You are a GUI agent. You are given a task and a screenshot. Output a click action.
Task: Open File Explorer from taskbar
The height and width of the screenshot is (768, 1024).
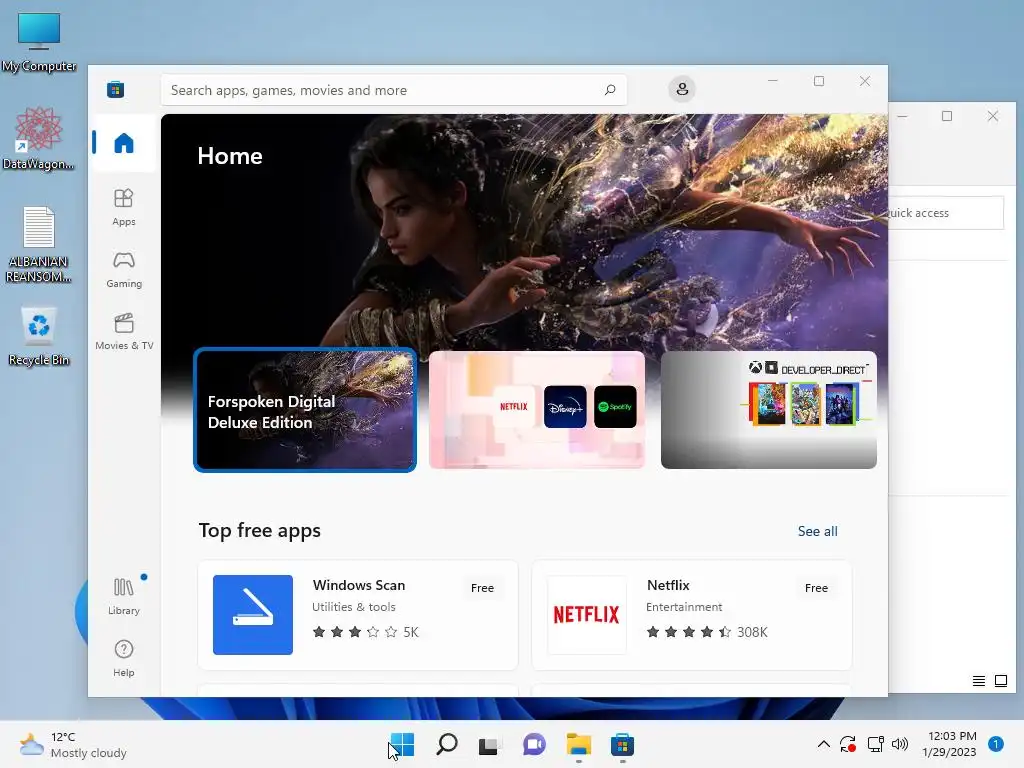tap(579, 744)
